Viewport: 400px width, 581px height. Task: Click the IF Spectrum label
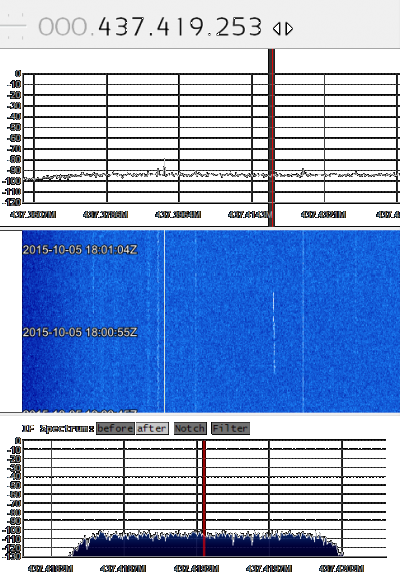[x=58, y=429]
